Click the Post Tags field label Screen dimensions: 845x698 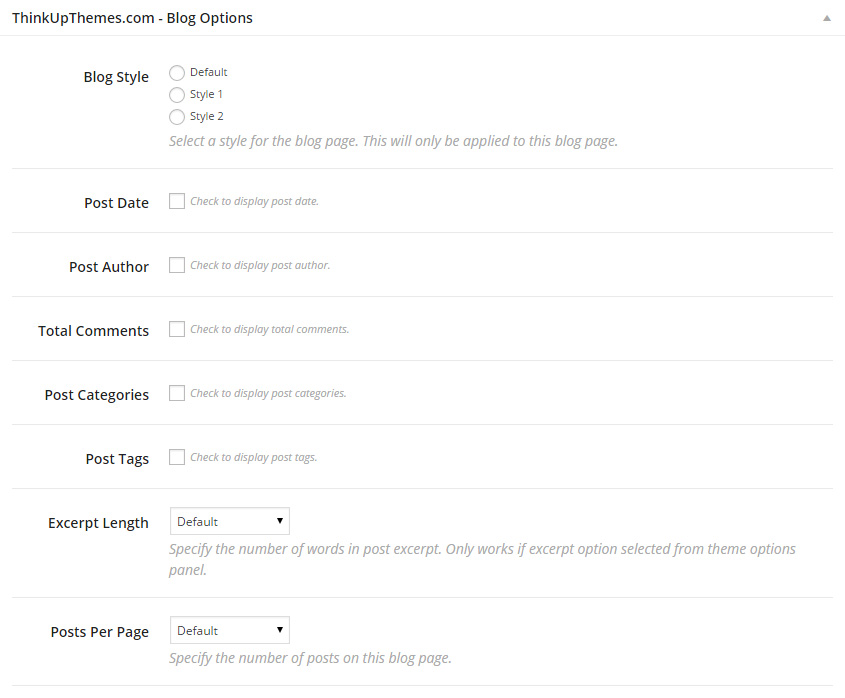(x=117, y=459)
